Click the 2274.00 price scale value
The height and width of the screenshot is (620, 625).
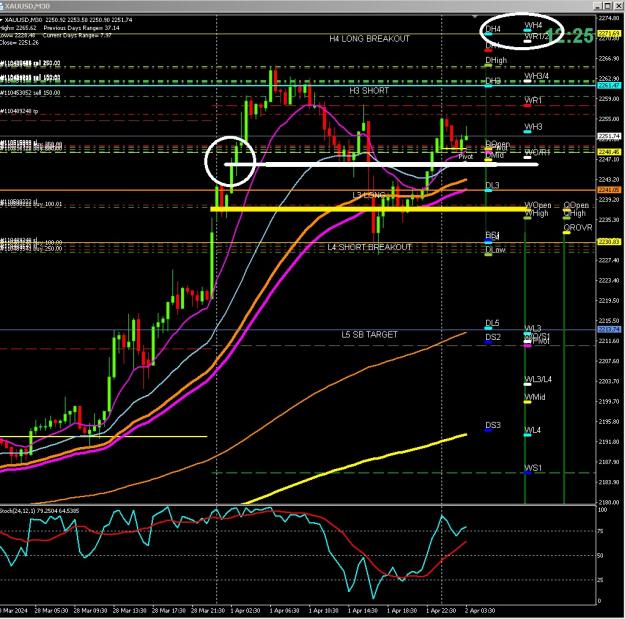pos(609,18)
